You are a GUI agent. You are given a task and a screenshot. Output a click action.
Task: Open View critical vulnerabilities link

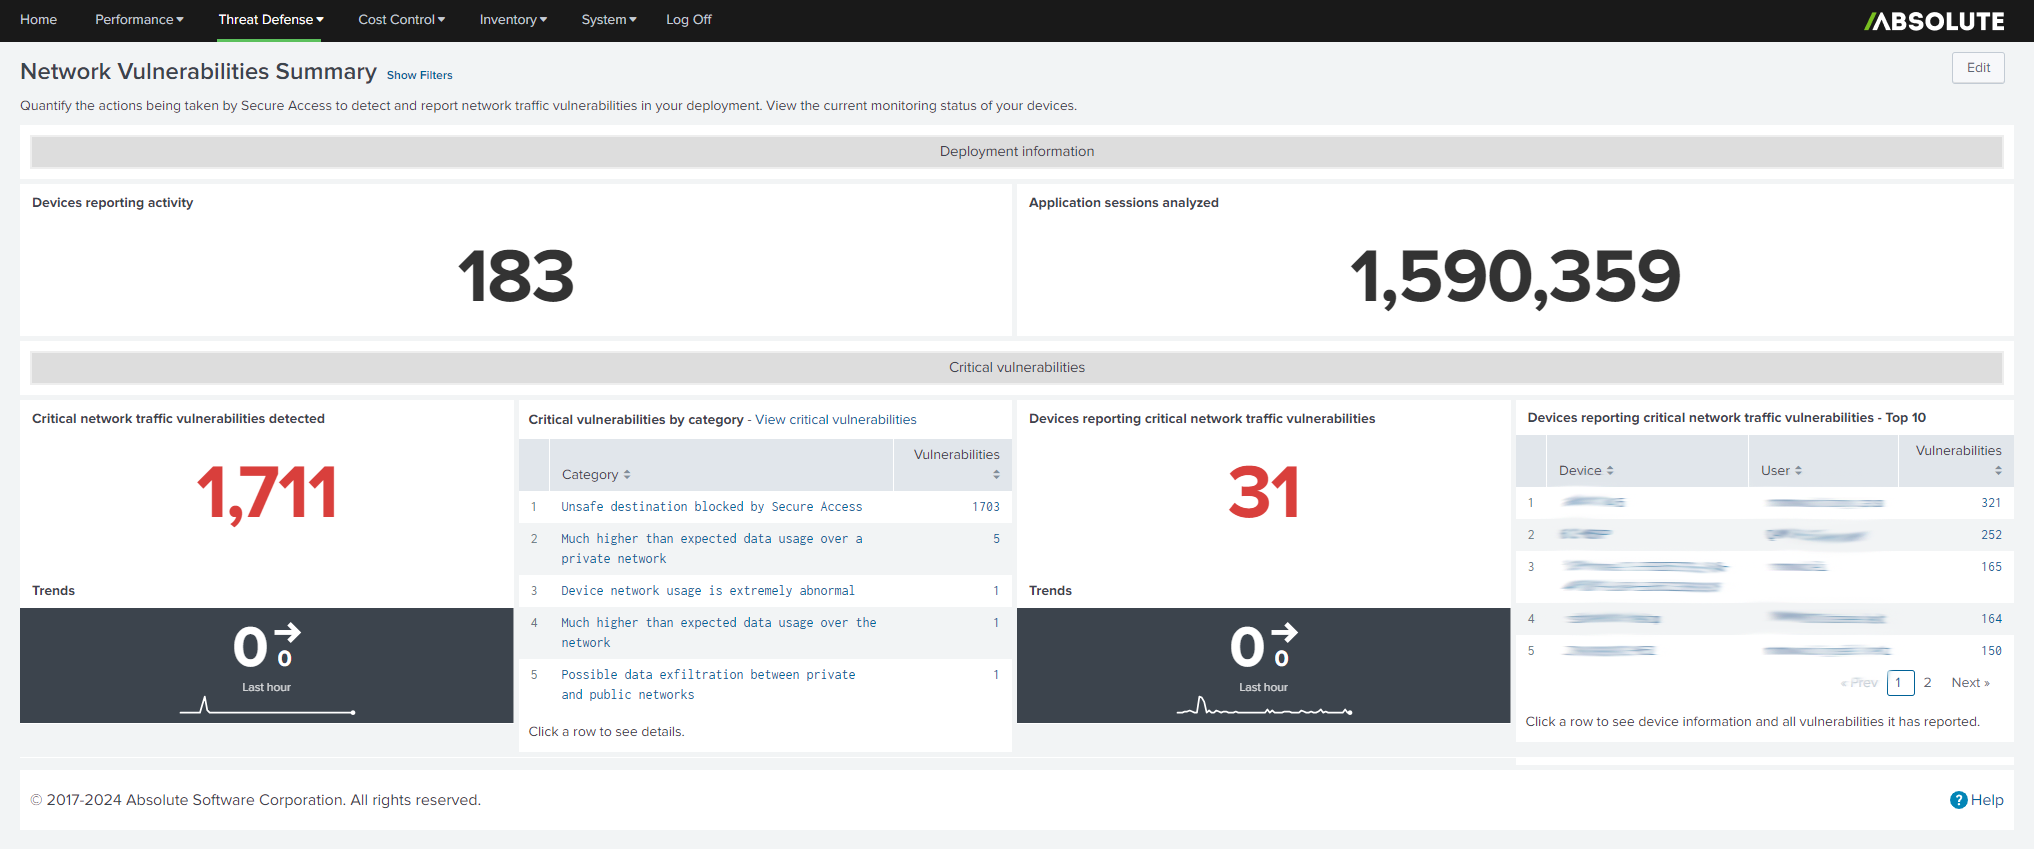coord(835,420)
